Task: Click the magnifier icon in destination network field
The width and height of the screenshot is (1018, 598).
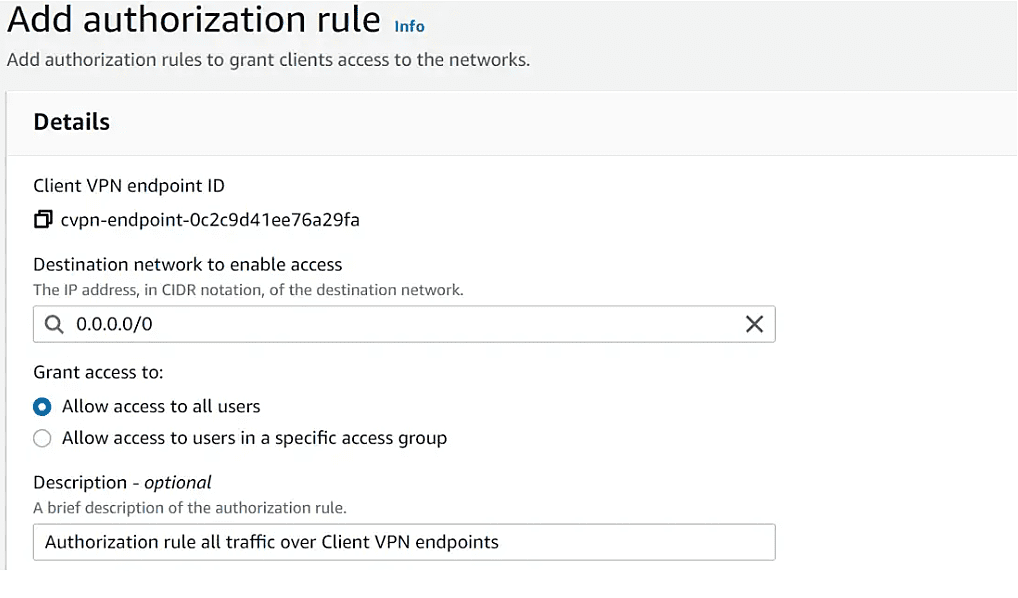Action: 55,324
